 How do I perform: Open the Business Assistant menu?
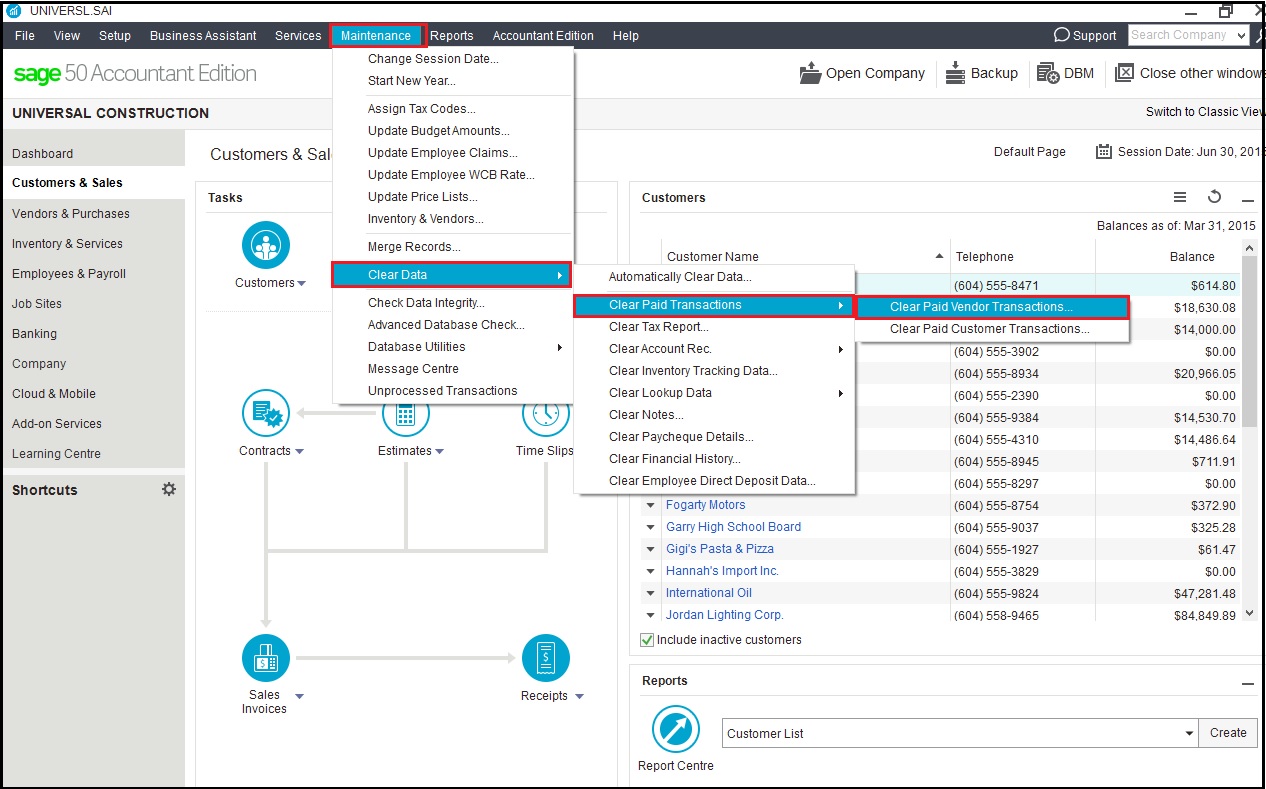pyautogui.click(x=203, y=35)
